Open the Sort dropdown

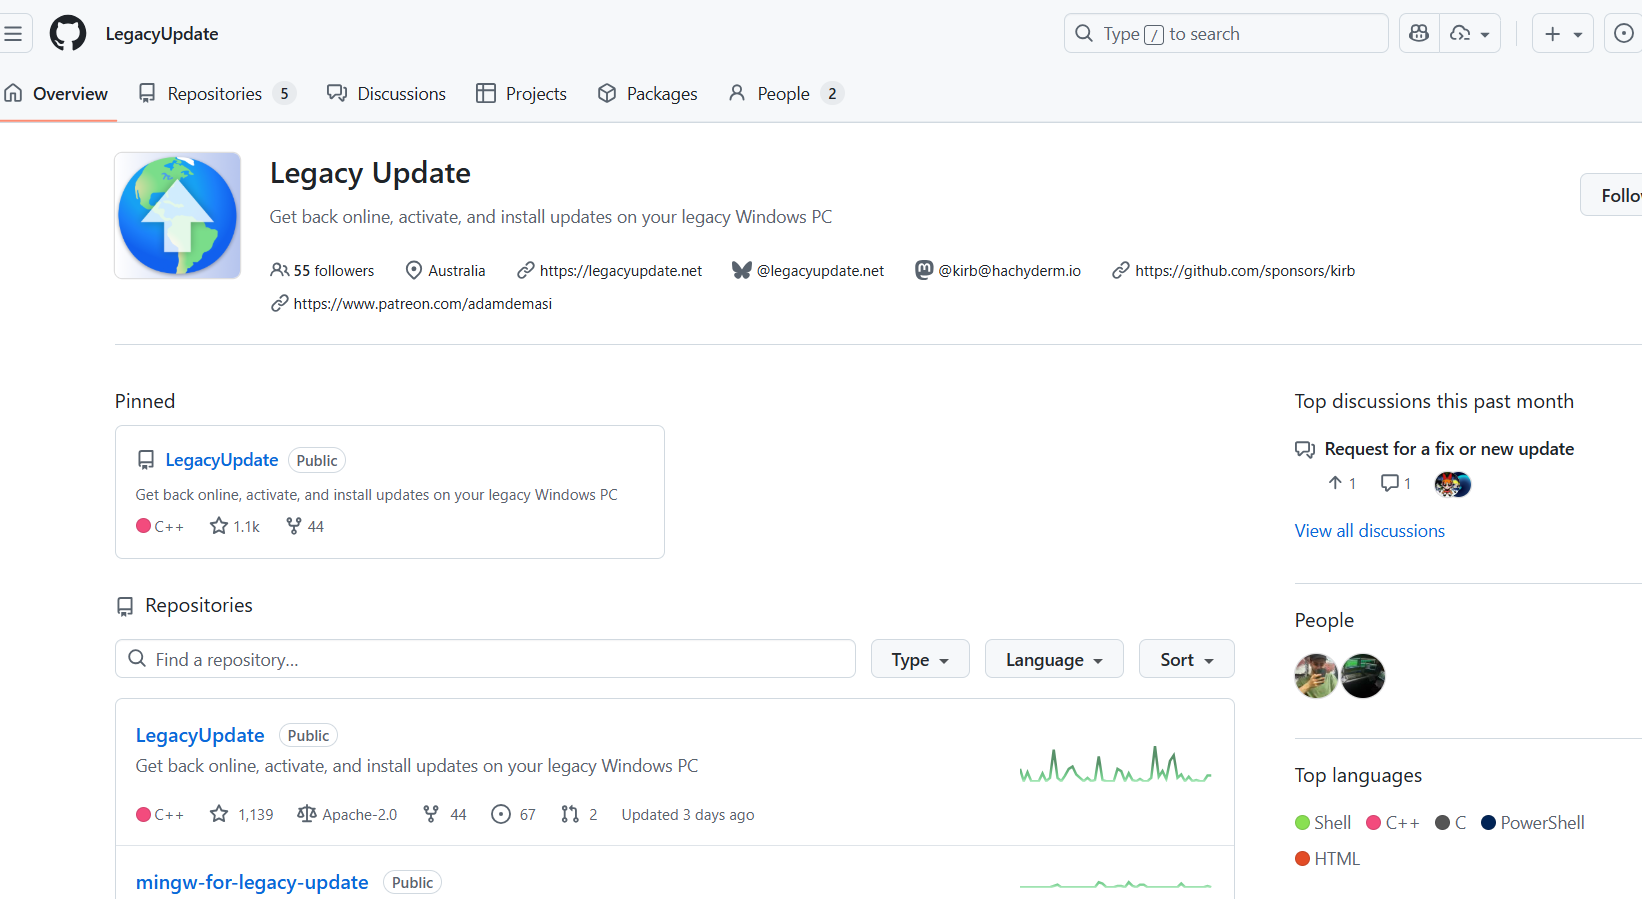pyautogui.click(x=1186, y=659)
